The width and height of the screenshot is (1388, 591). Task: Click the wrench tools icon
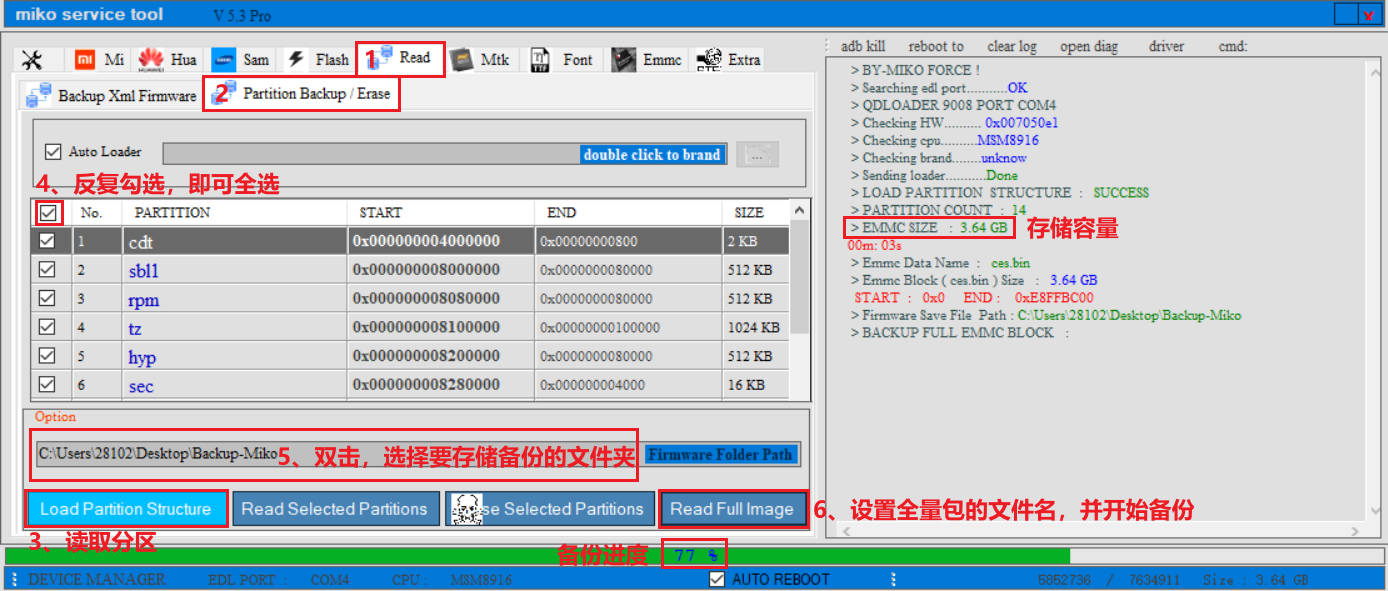click(x=32, y=60)
